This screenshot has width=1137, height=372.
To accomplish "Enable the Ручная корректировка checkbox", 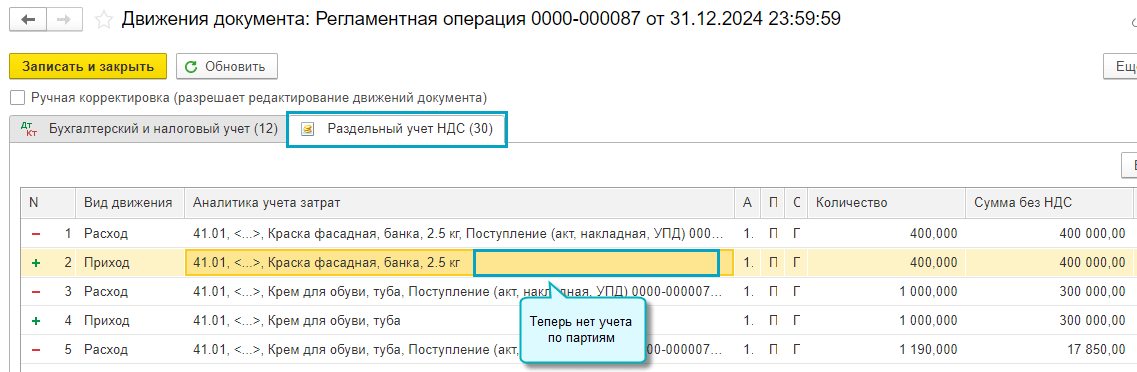I will click(x=17, y=97).
